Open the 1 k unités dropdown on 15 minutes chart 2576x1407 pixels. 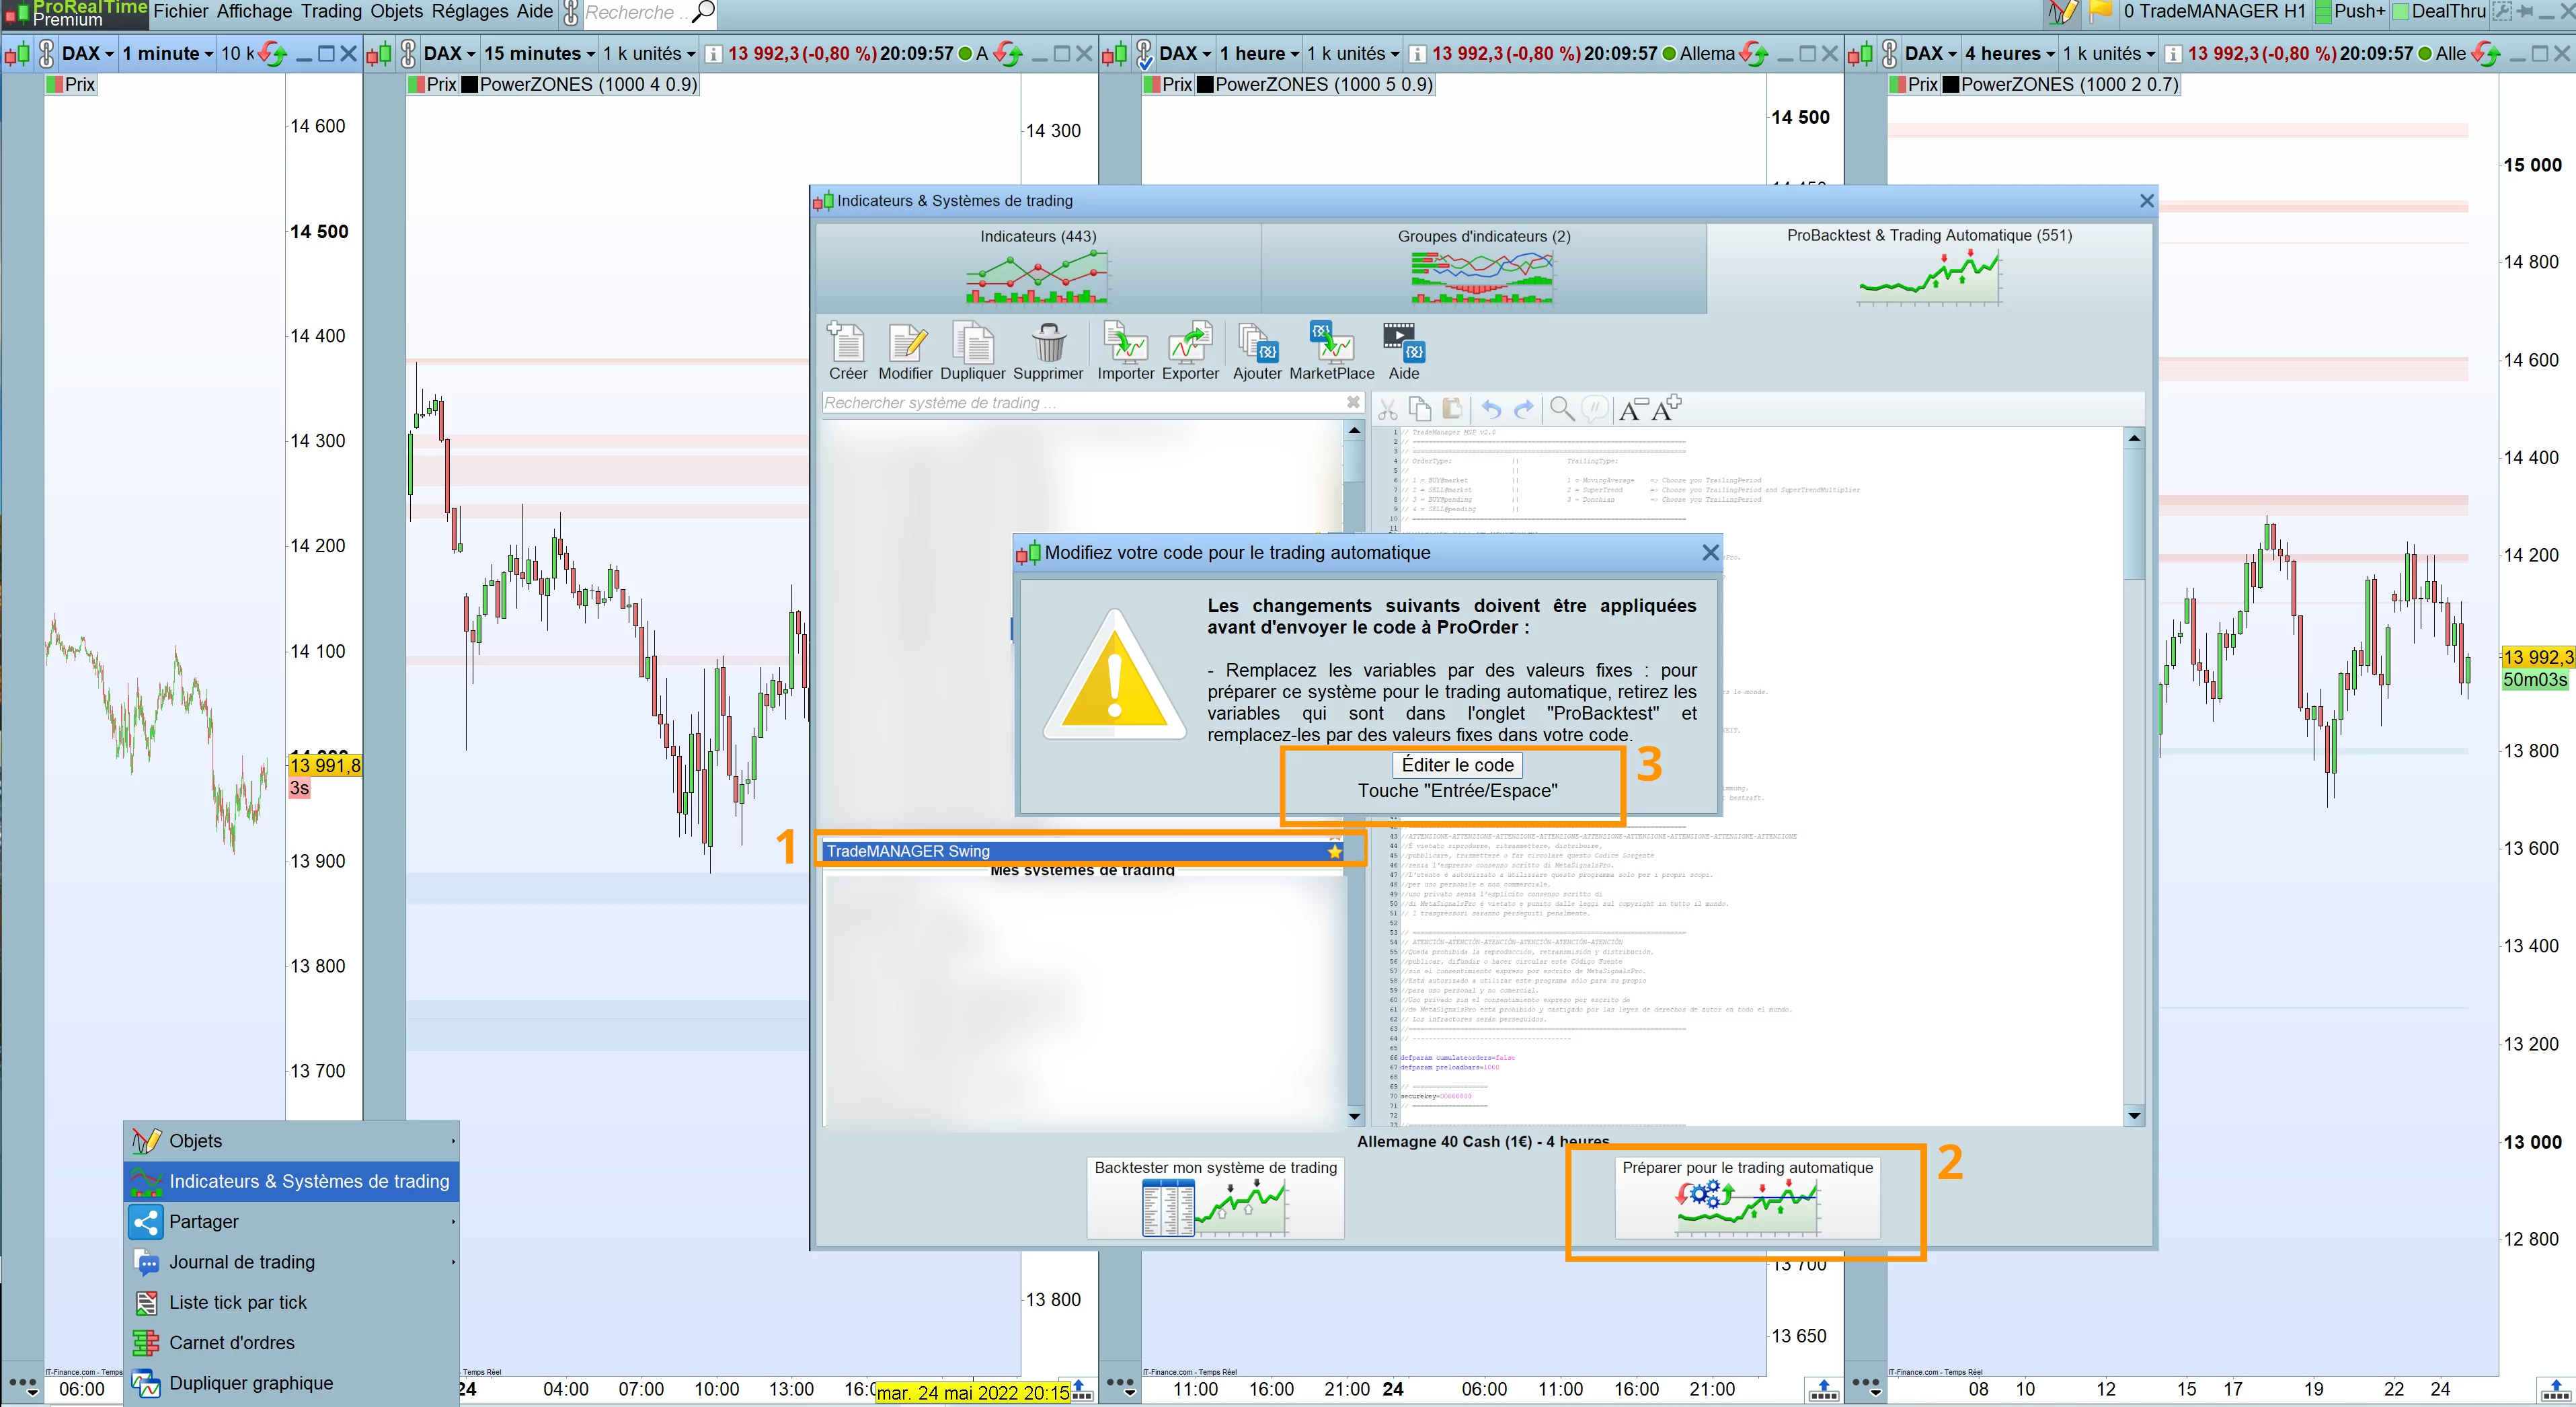(649, 54)
